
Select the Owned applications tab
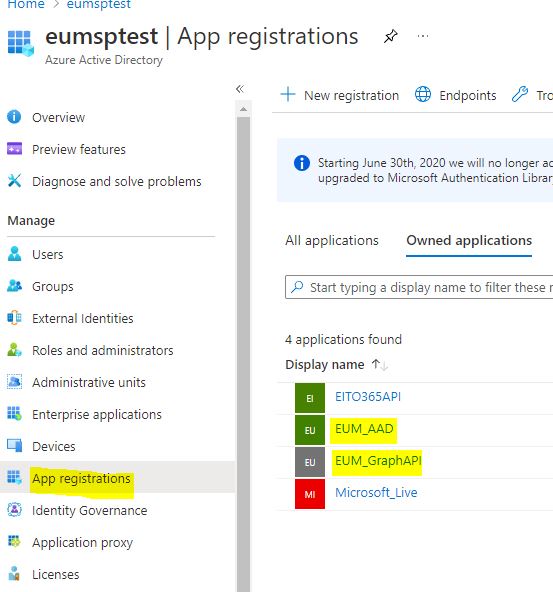point(469,240)
